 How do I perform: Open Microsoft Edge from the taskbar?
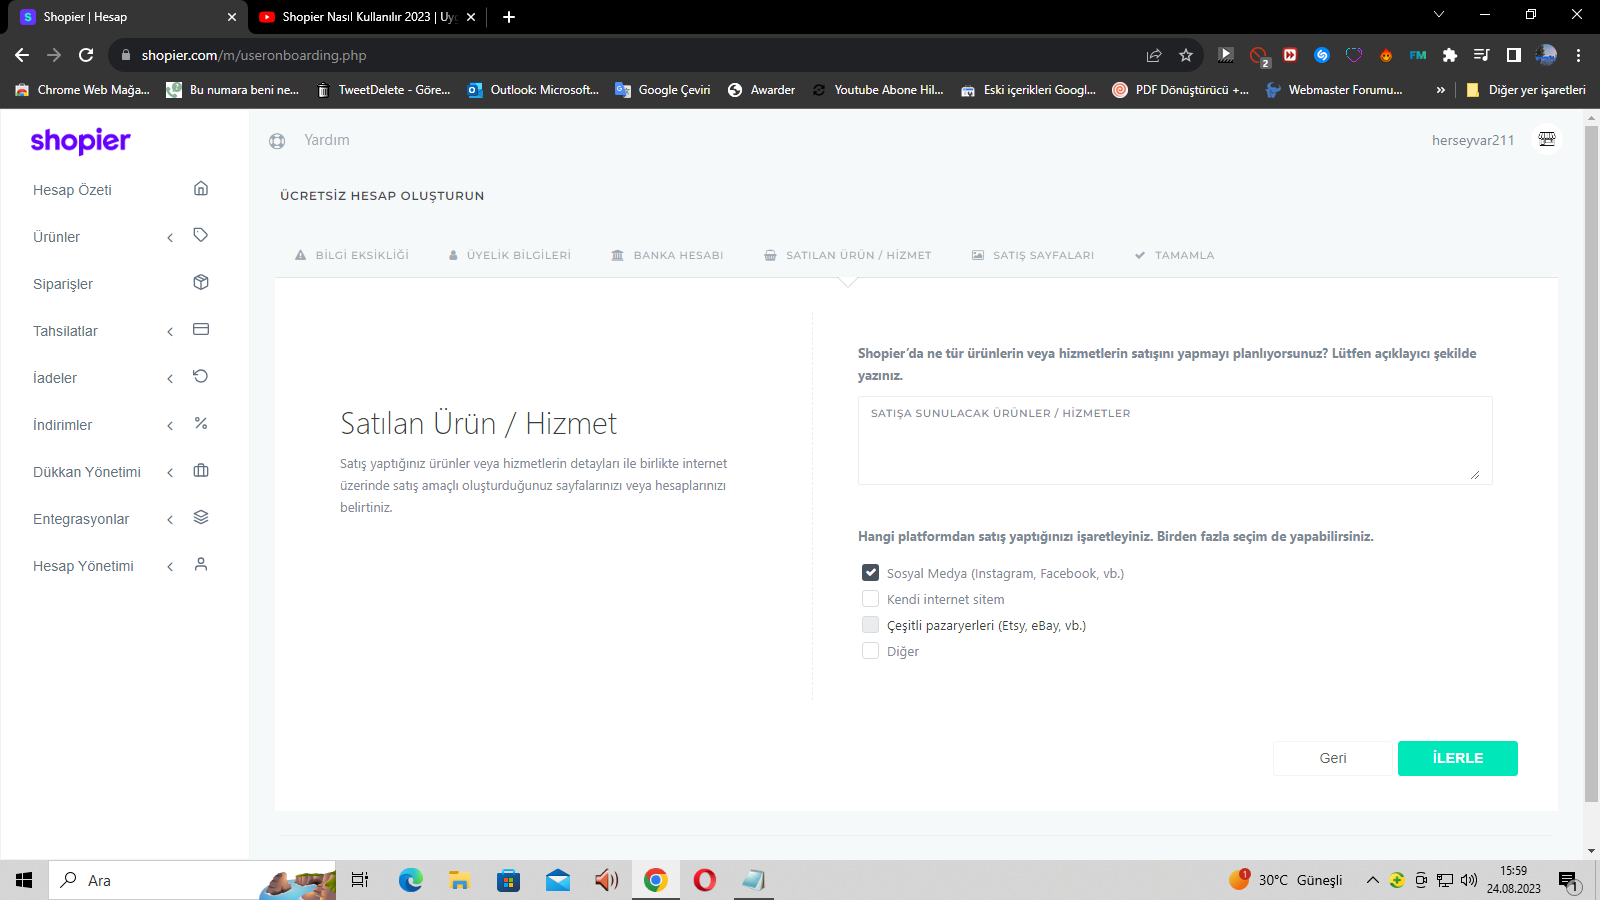[411, 880]
